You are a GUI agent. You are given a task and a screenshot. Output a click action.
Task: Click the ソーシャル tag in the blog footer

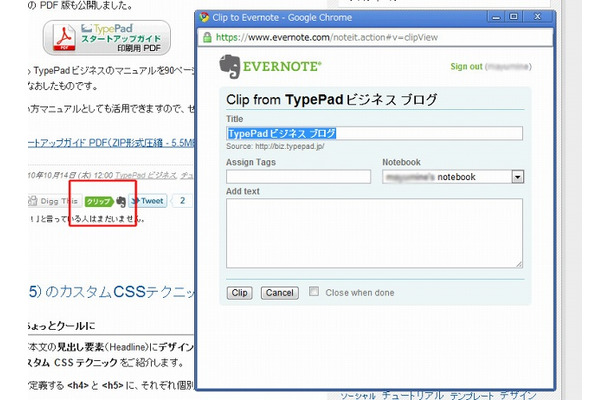tap(358, 396)
